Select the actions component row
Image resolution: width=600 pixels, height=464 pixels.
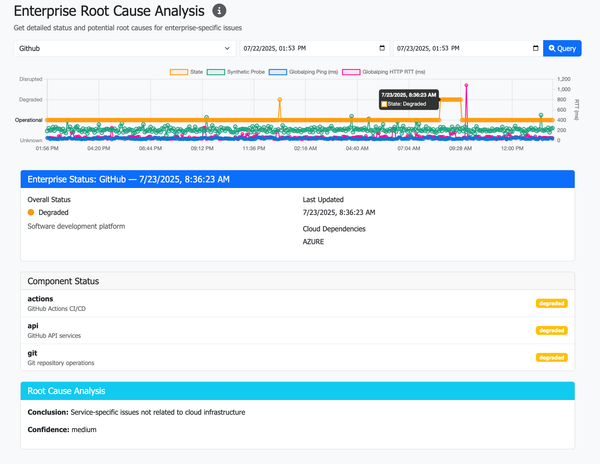click(297, 303)
